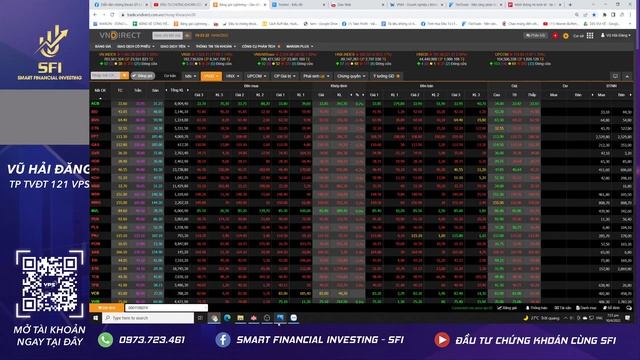Open the HNX dropdown filter
Image resolution: width=640 pixels, height=360 pixels.
[233, 76]
